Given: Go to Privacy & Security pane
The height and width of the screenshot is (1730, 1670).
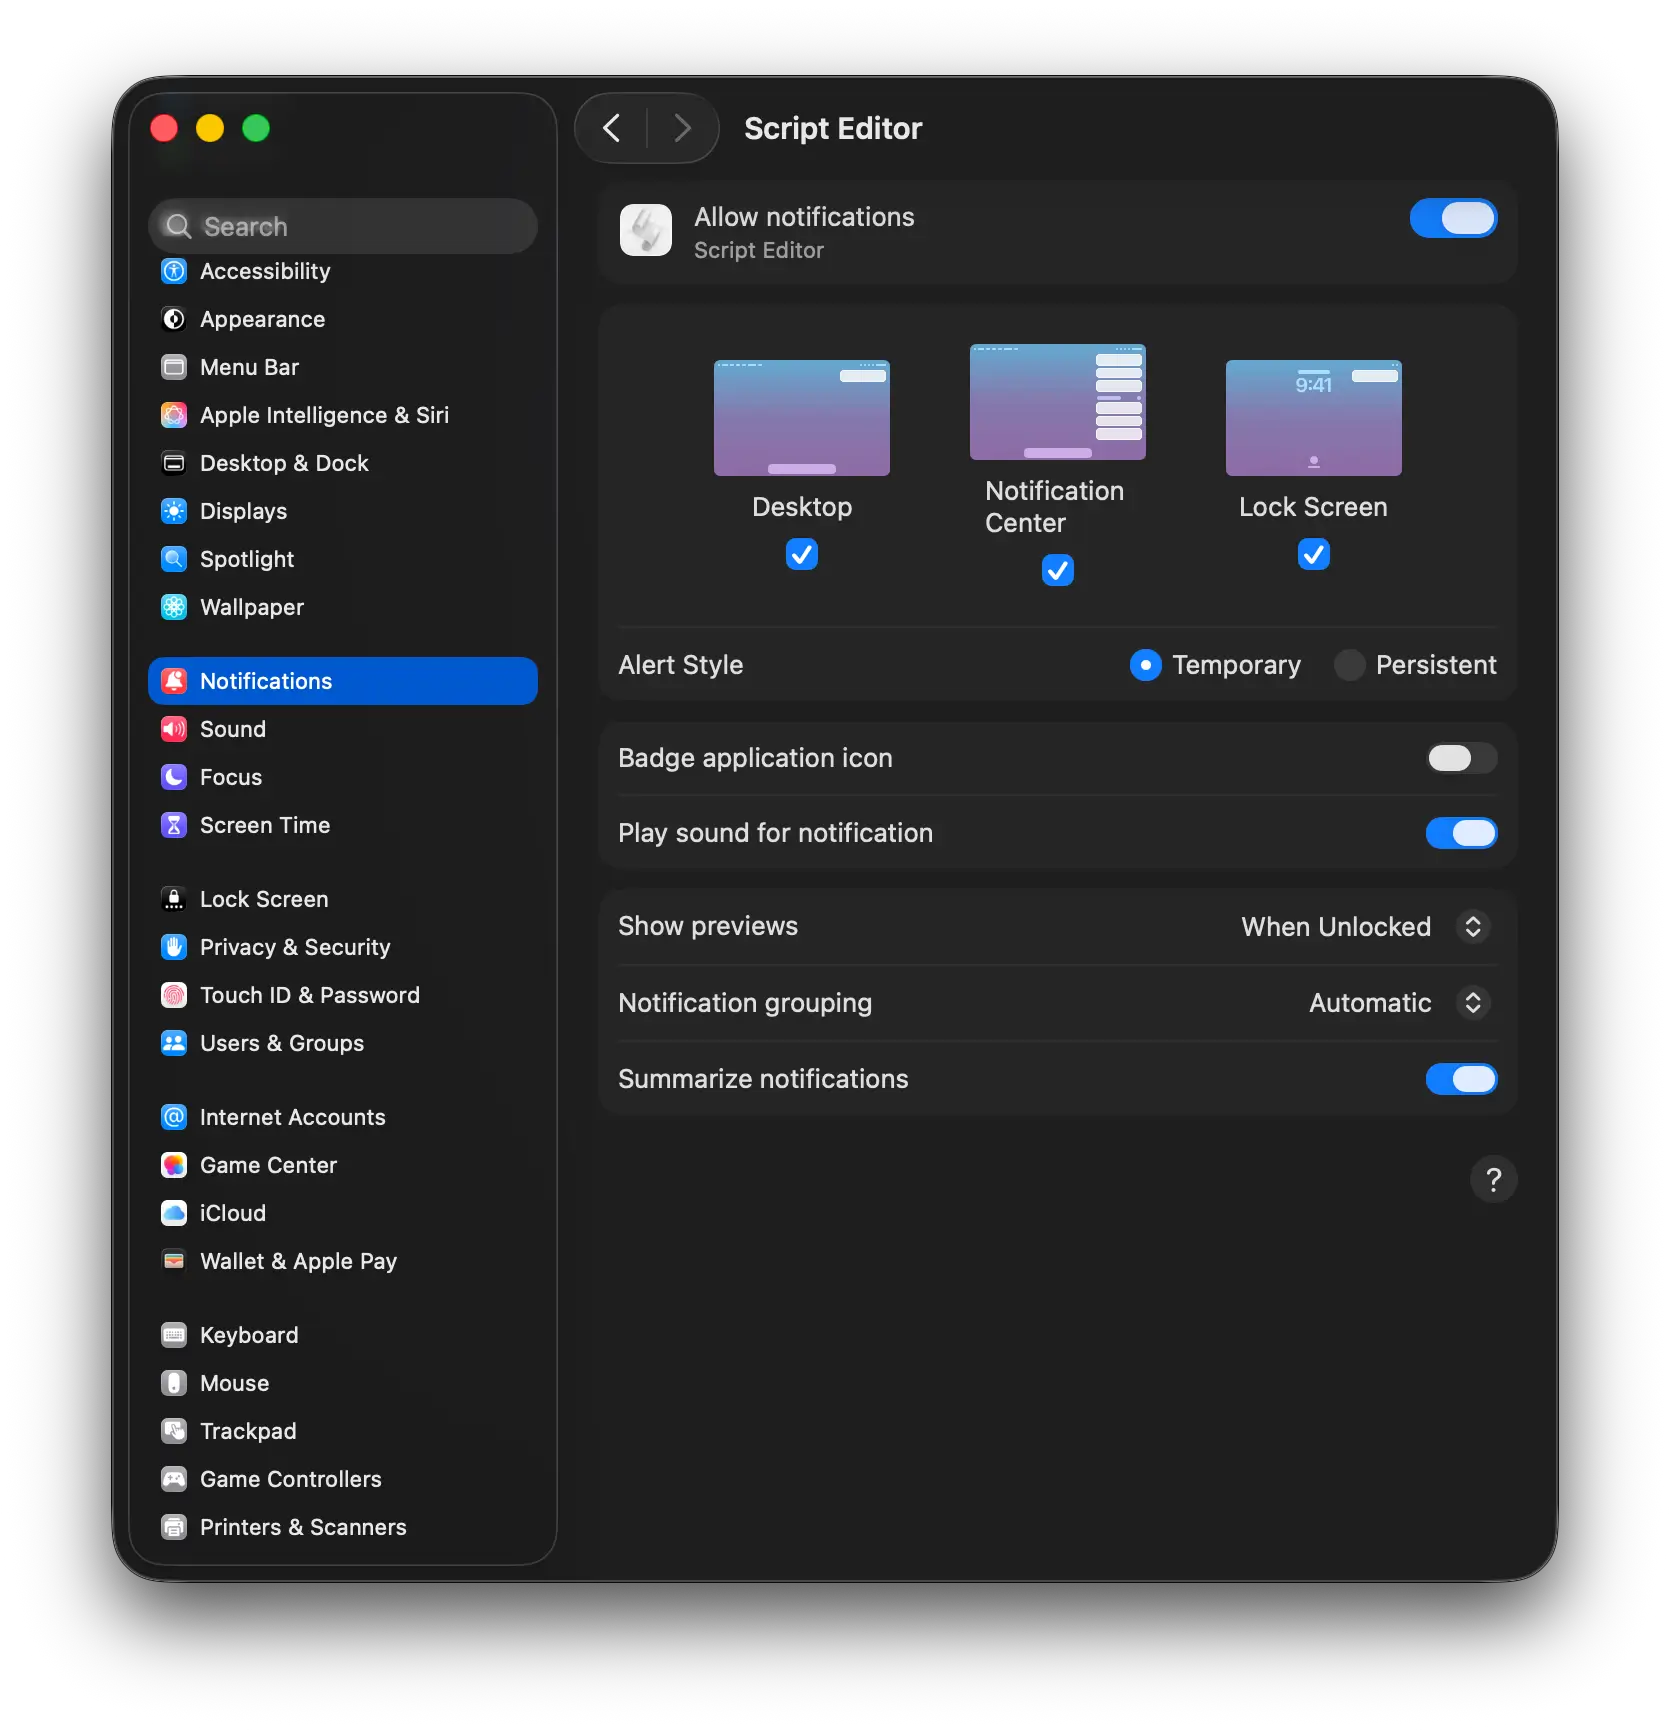Looking at the screenshot, I should tap(295, 947).
